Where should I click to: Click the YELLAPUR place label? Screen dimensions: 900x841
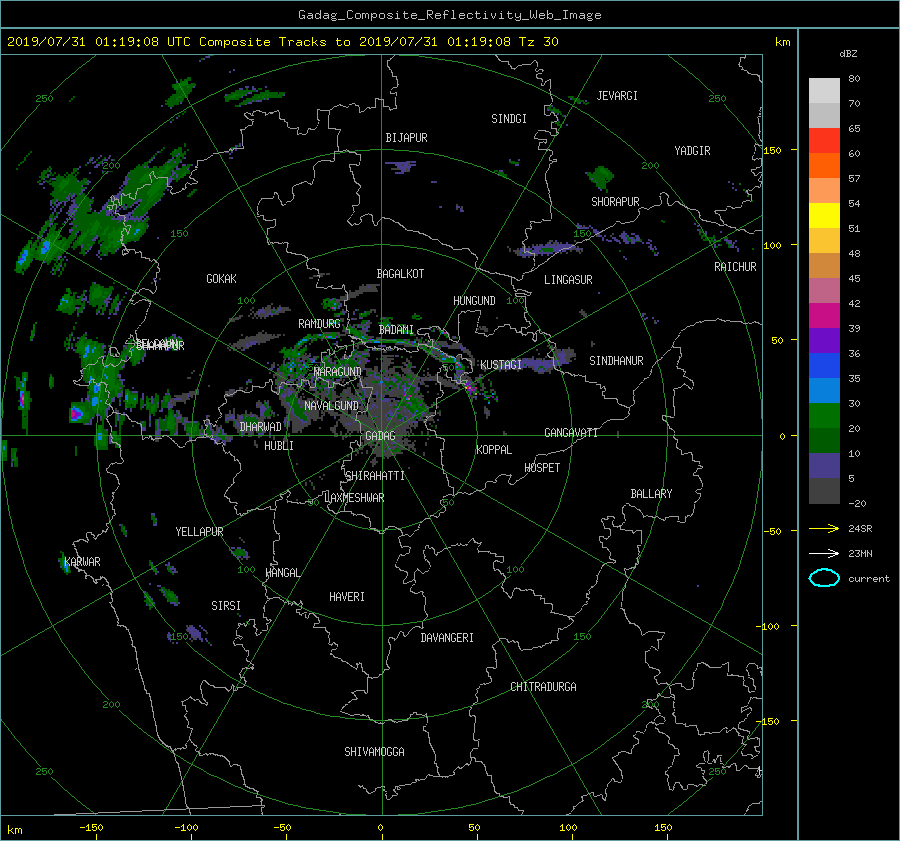click(199, 532)
